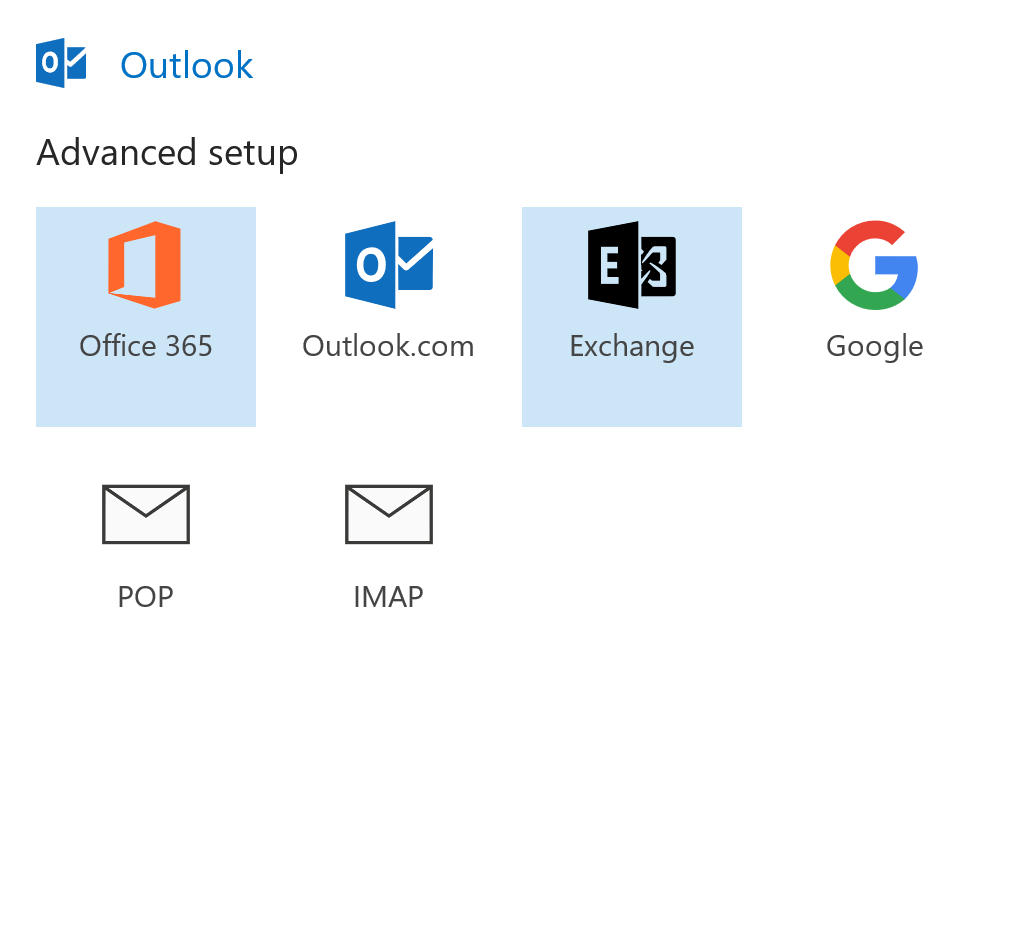Screen dimensions: 1028x939
Task: Select the Office 365 account icon
Action: click(x=146, y=265)
